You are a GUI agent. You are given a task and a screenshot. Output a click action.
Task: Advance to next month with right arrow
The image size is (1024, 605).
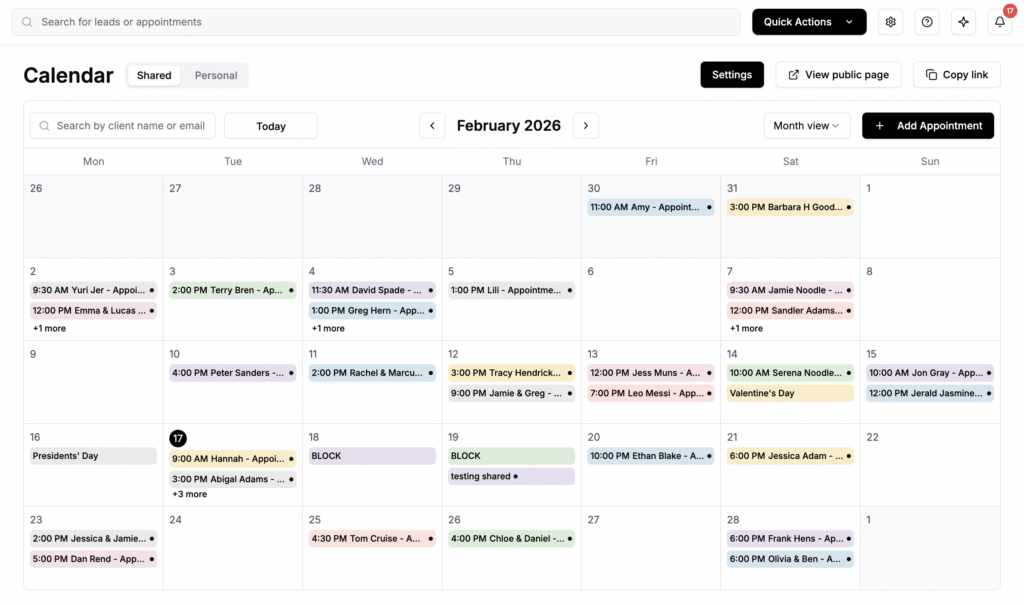click(586, 126)
